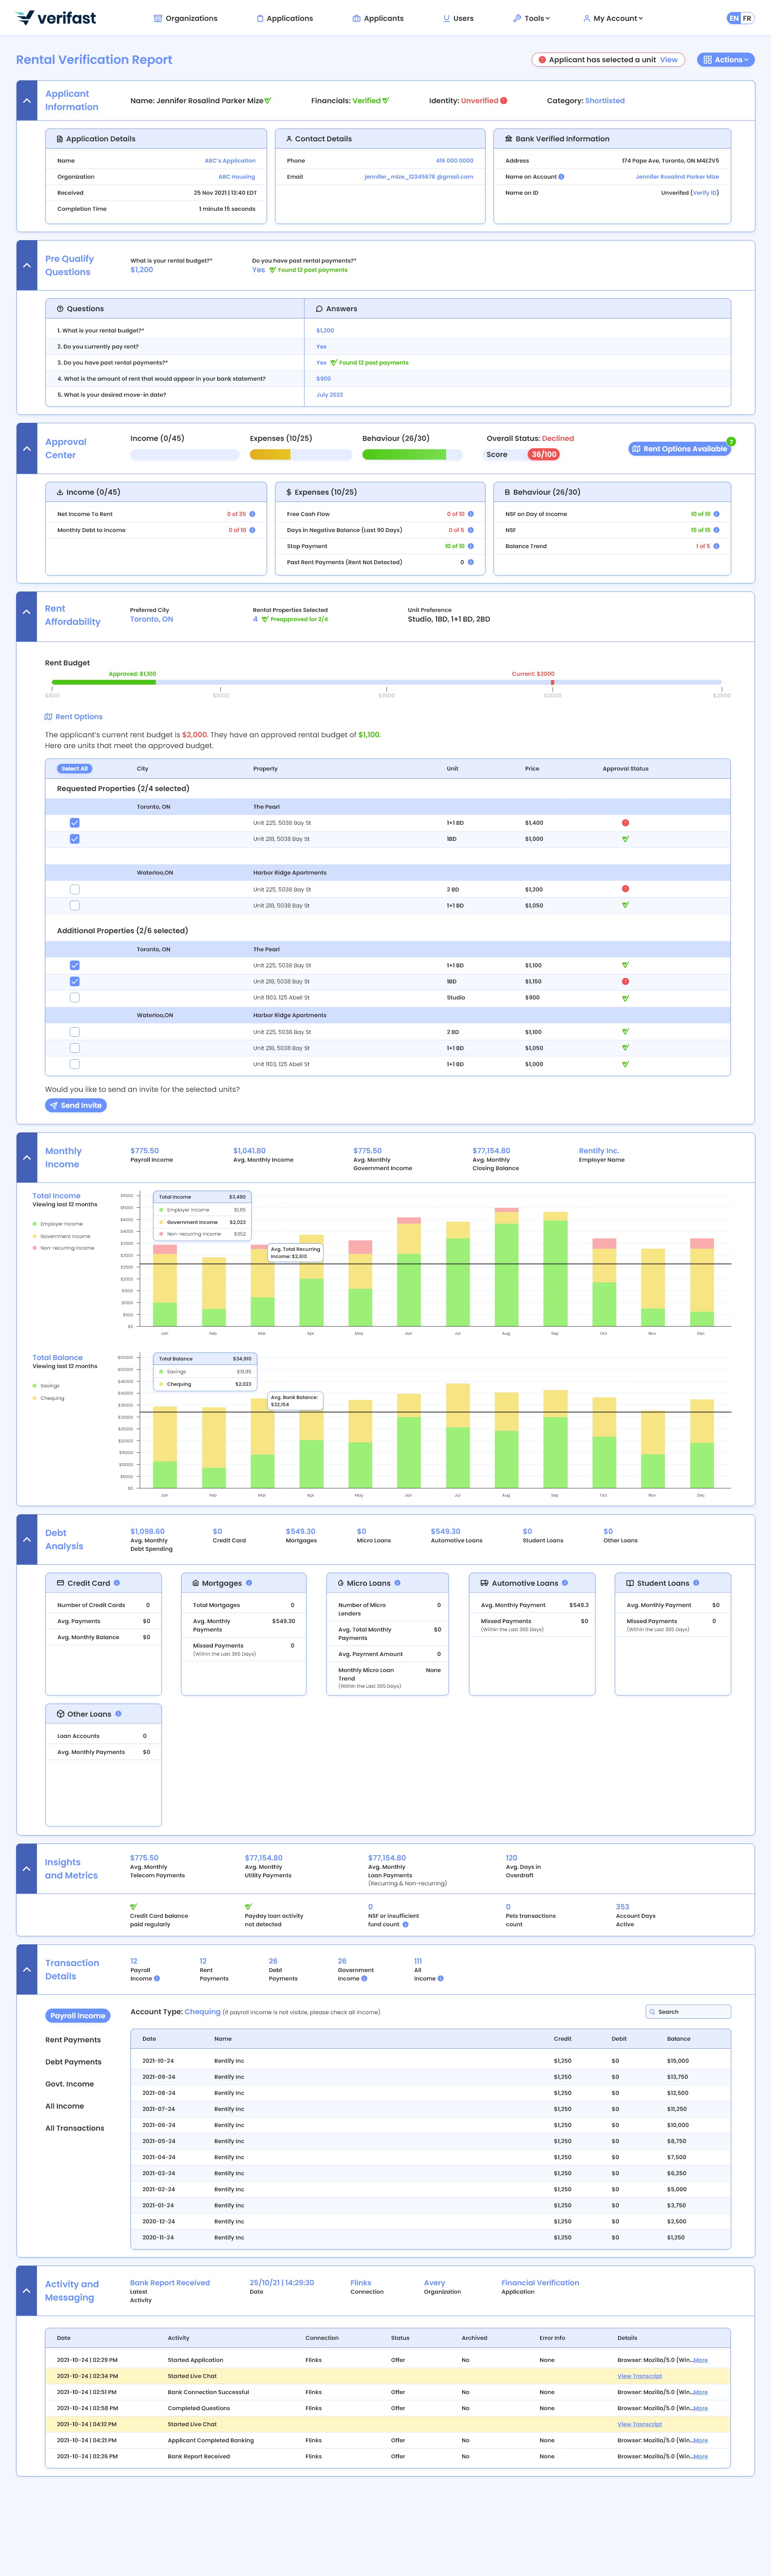
Task: Click the transactions Search field
Action: tap(688, 2012)
